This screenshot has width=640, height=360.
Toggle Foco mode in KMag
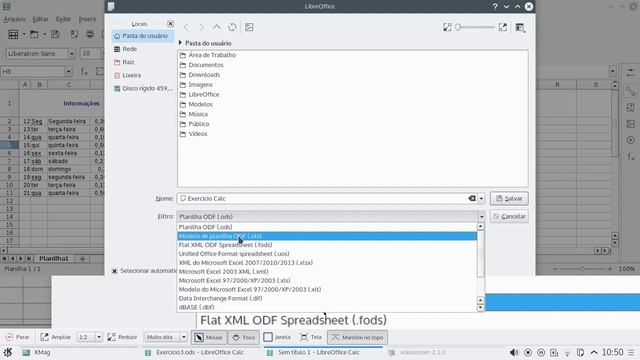(244, 337)
